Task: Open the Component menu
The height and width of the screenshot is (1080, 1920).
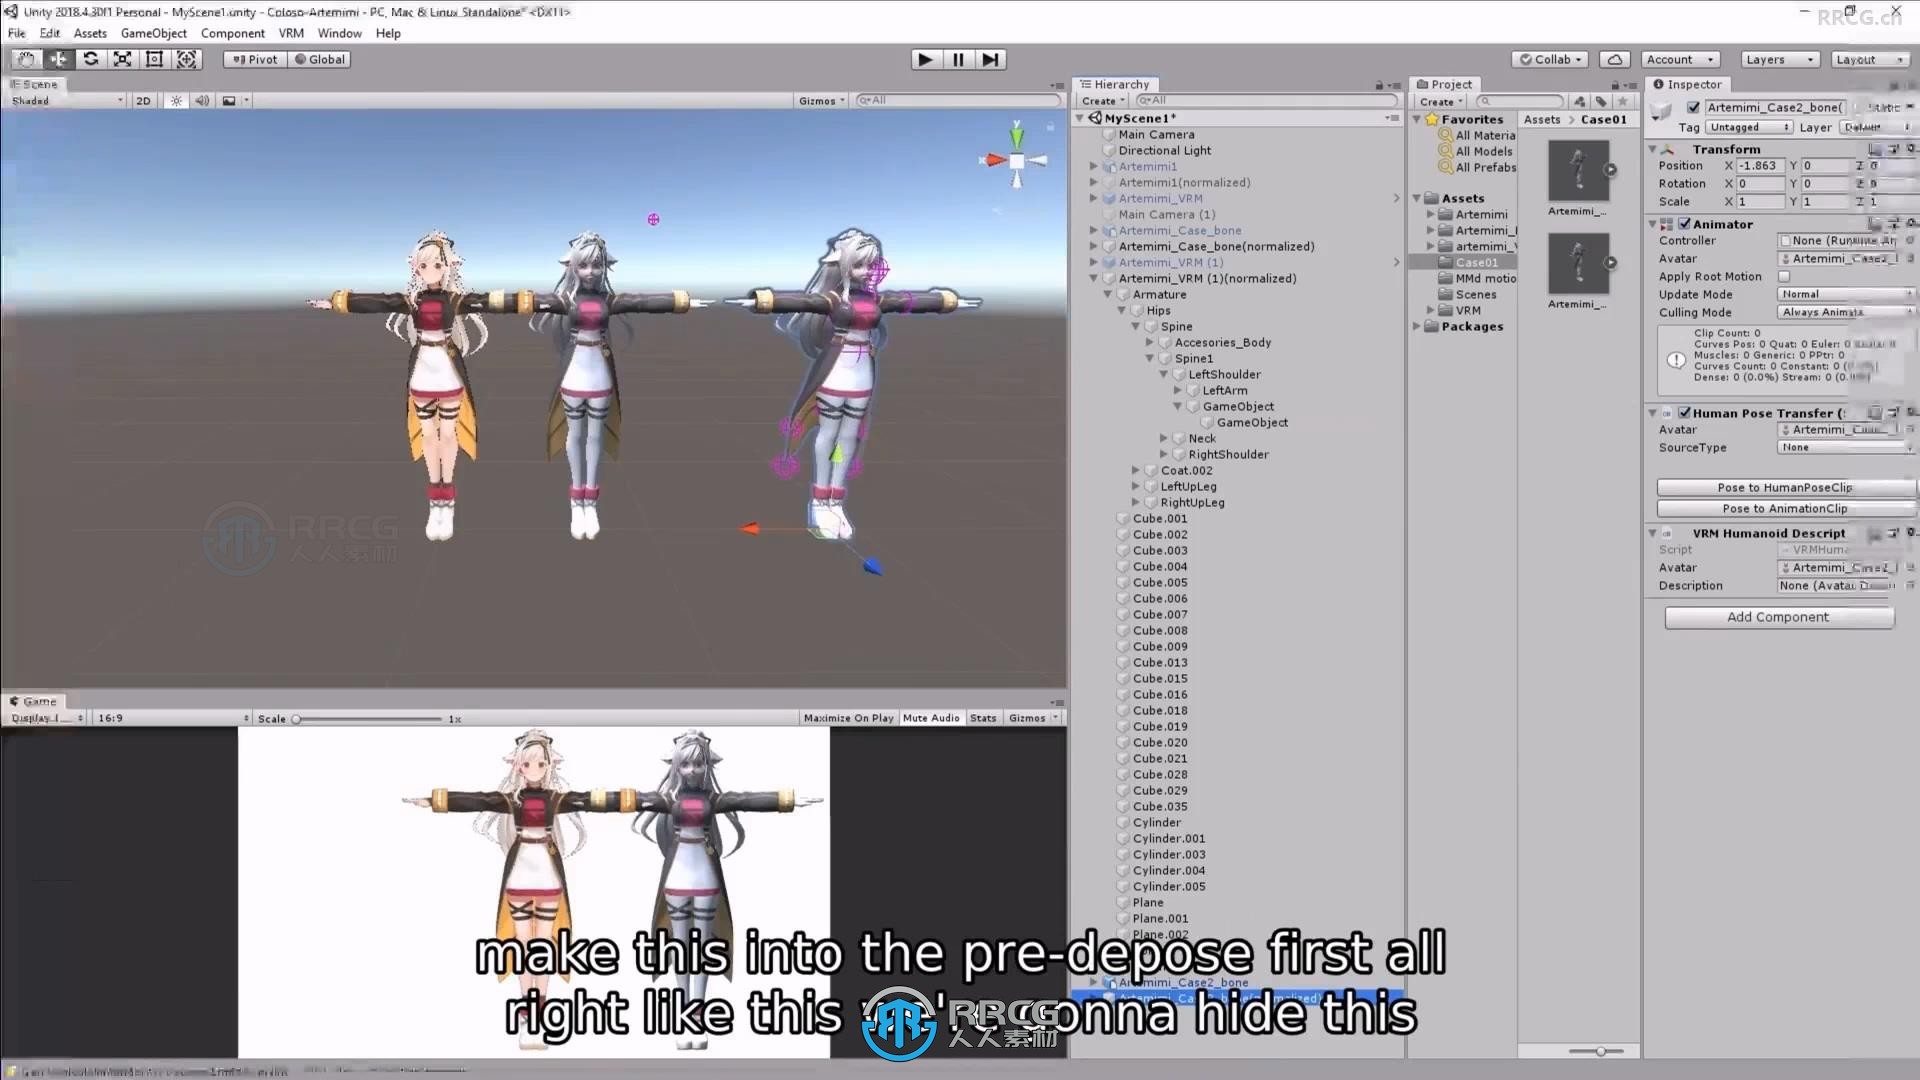Action: pyautogui.click(x=233, y=33)
